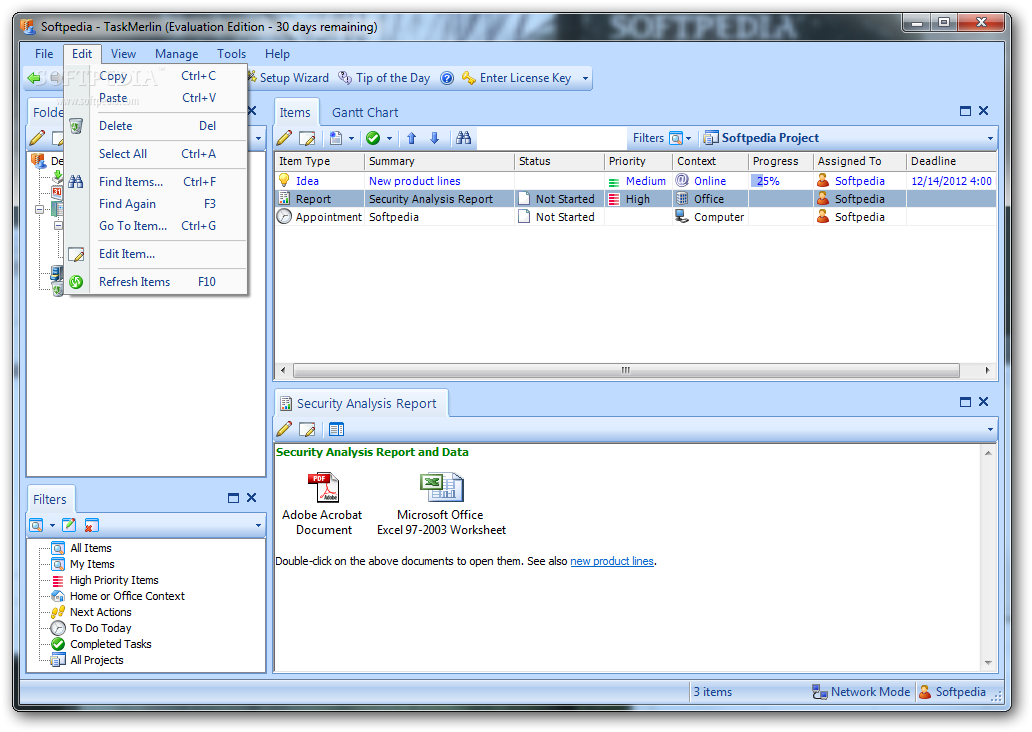Image resolution: width=1032 pixels, height=732 pixels.
Task: Choose Select All in the Edit menu
Action: (157, 153)
